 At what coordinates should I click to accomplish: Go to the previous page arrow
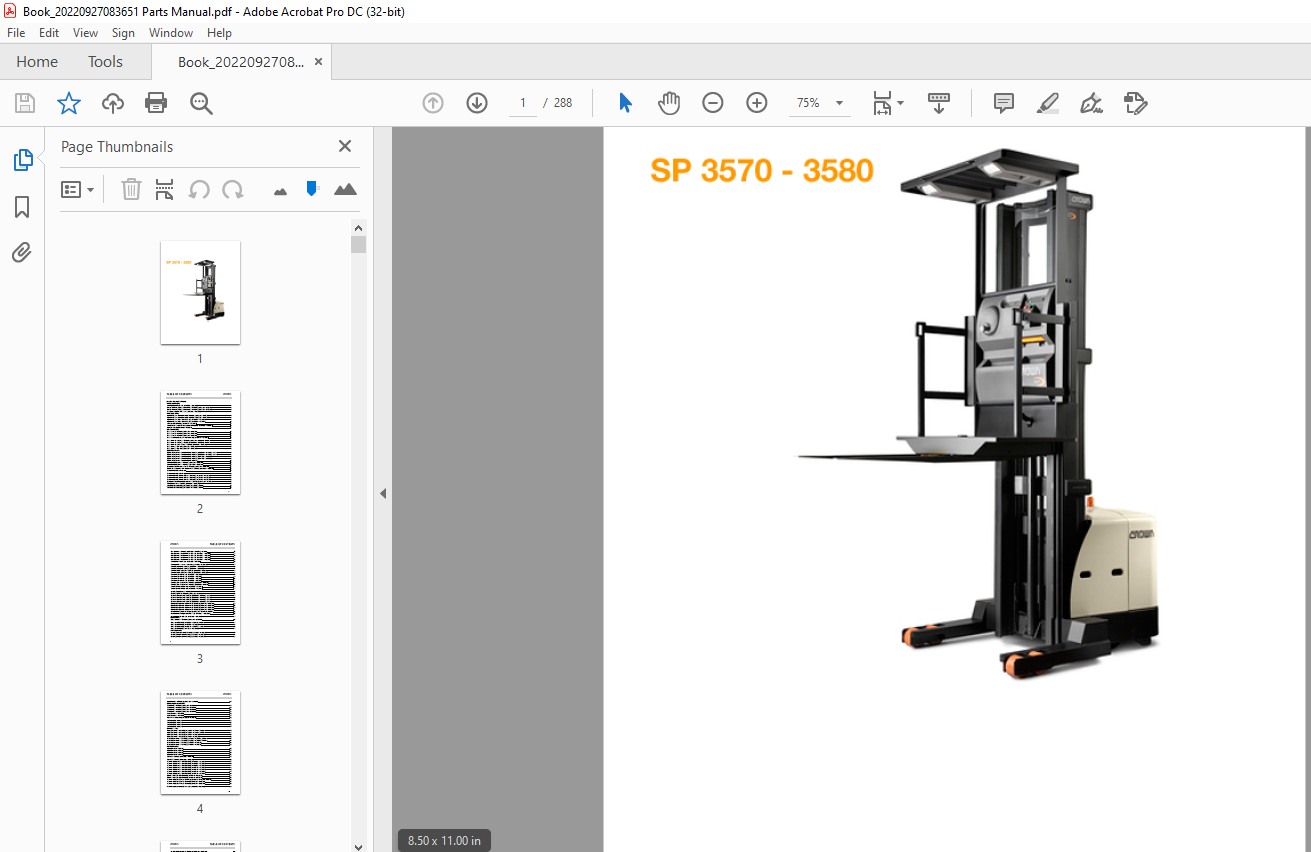[433, 103]
